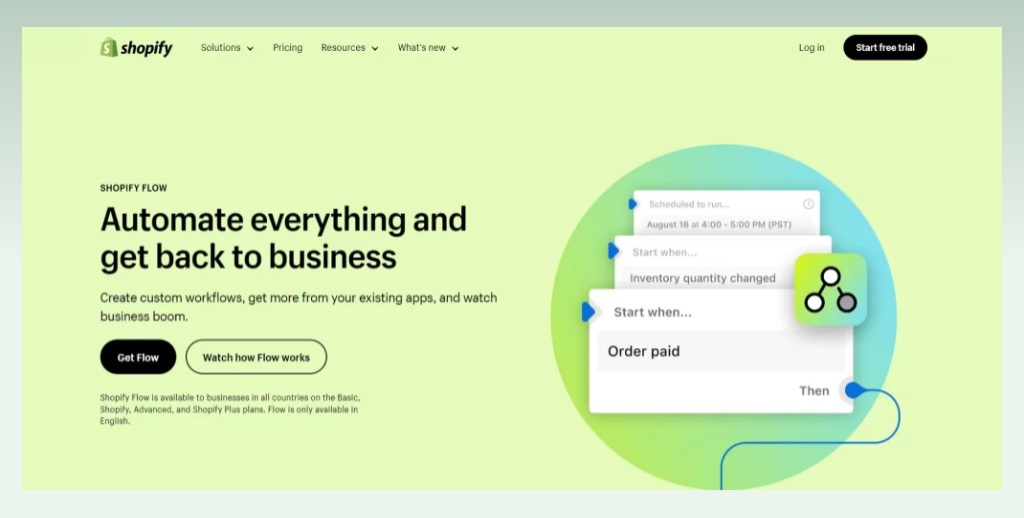Click the blue Then connector dot
The width and height of the screenshot is (1024, 518).
(x=854, y=391)
